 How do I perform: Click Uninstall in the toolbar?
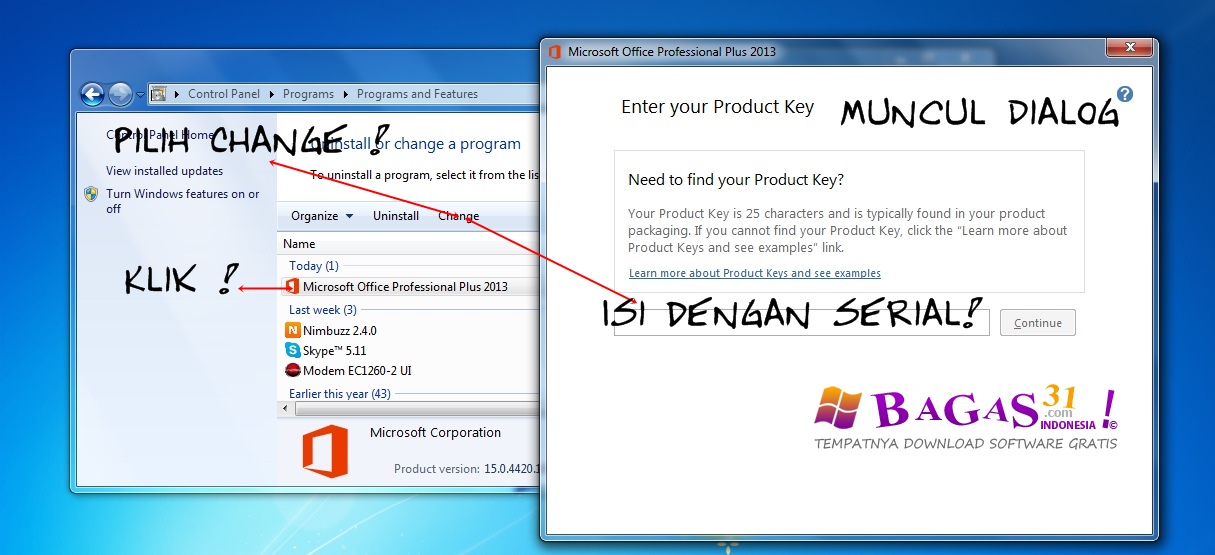click(396, 216)
